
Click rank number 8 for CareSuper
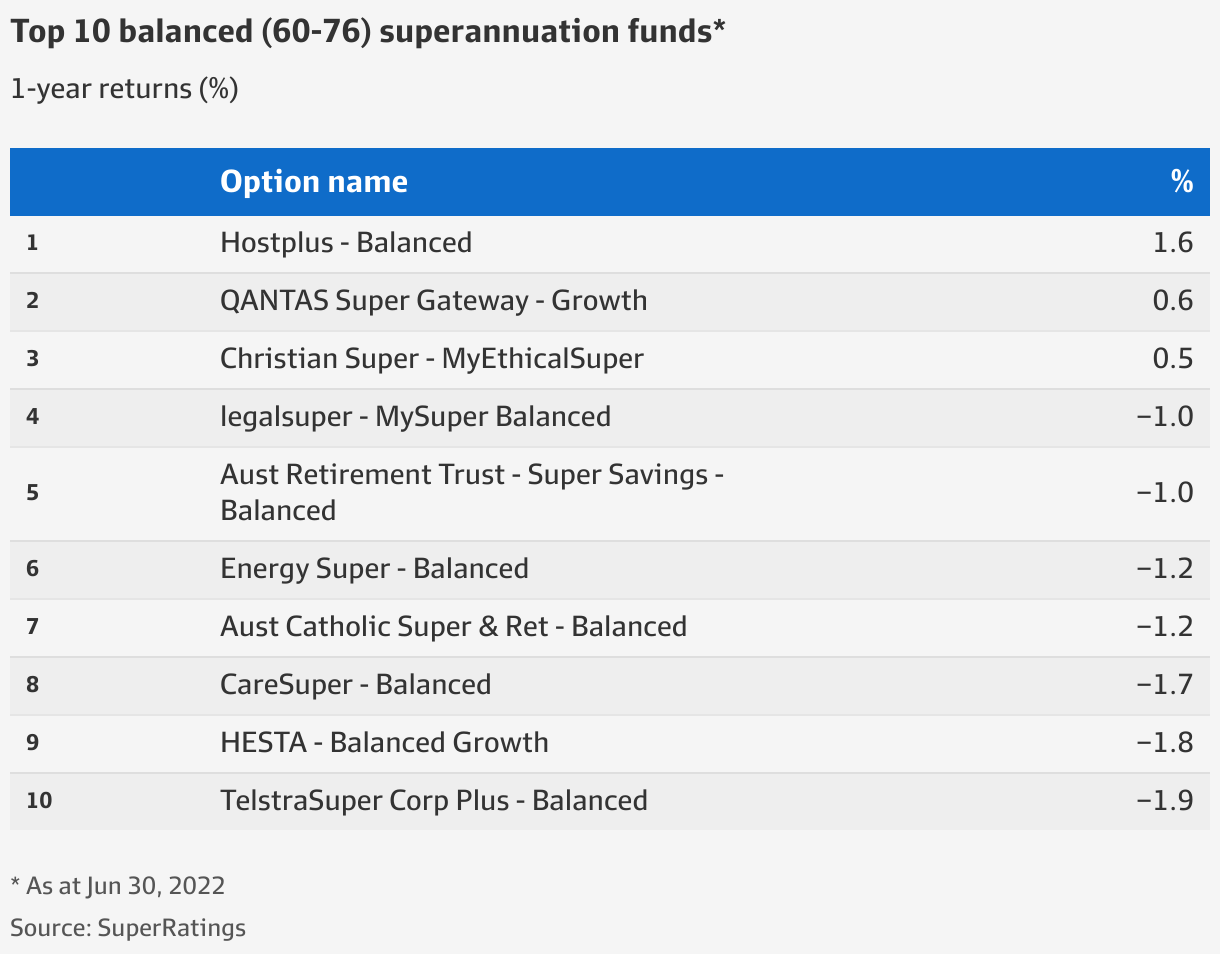coord(32,685)
